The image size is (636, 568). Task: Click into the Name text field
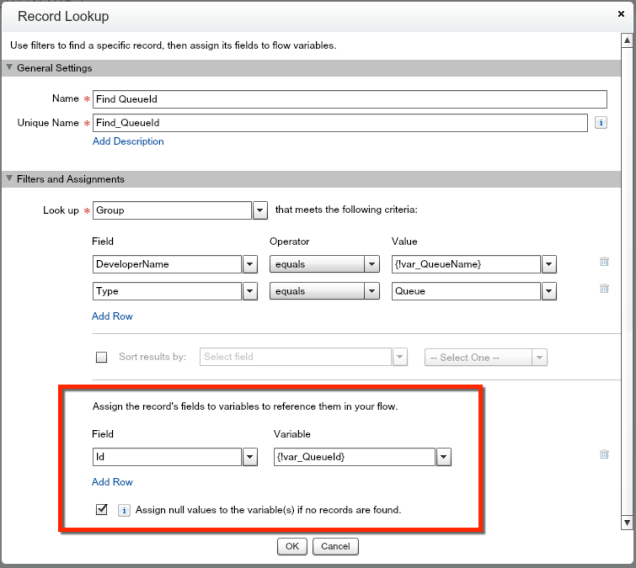click(349, 99)
